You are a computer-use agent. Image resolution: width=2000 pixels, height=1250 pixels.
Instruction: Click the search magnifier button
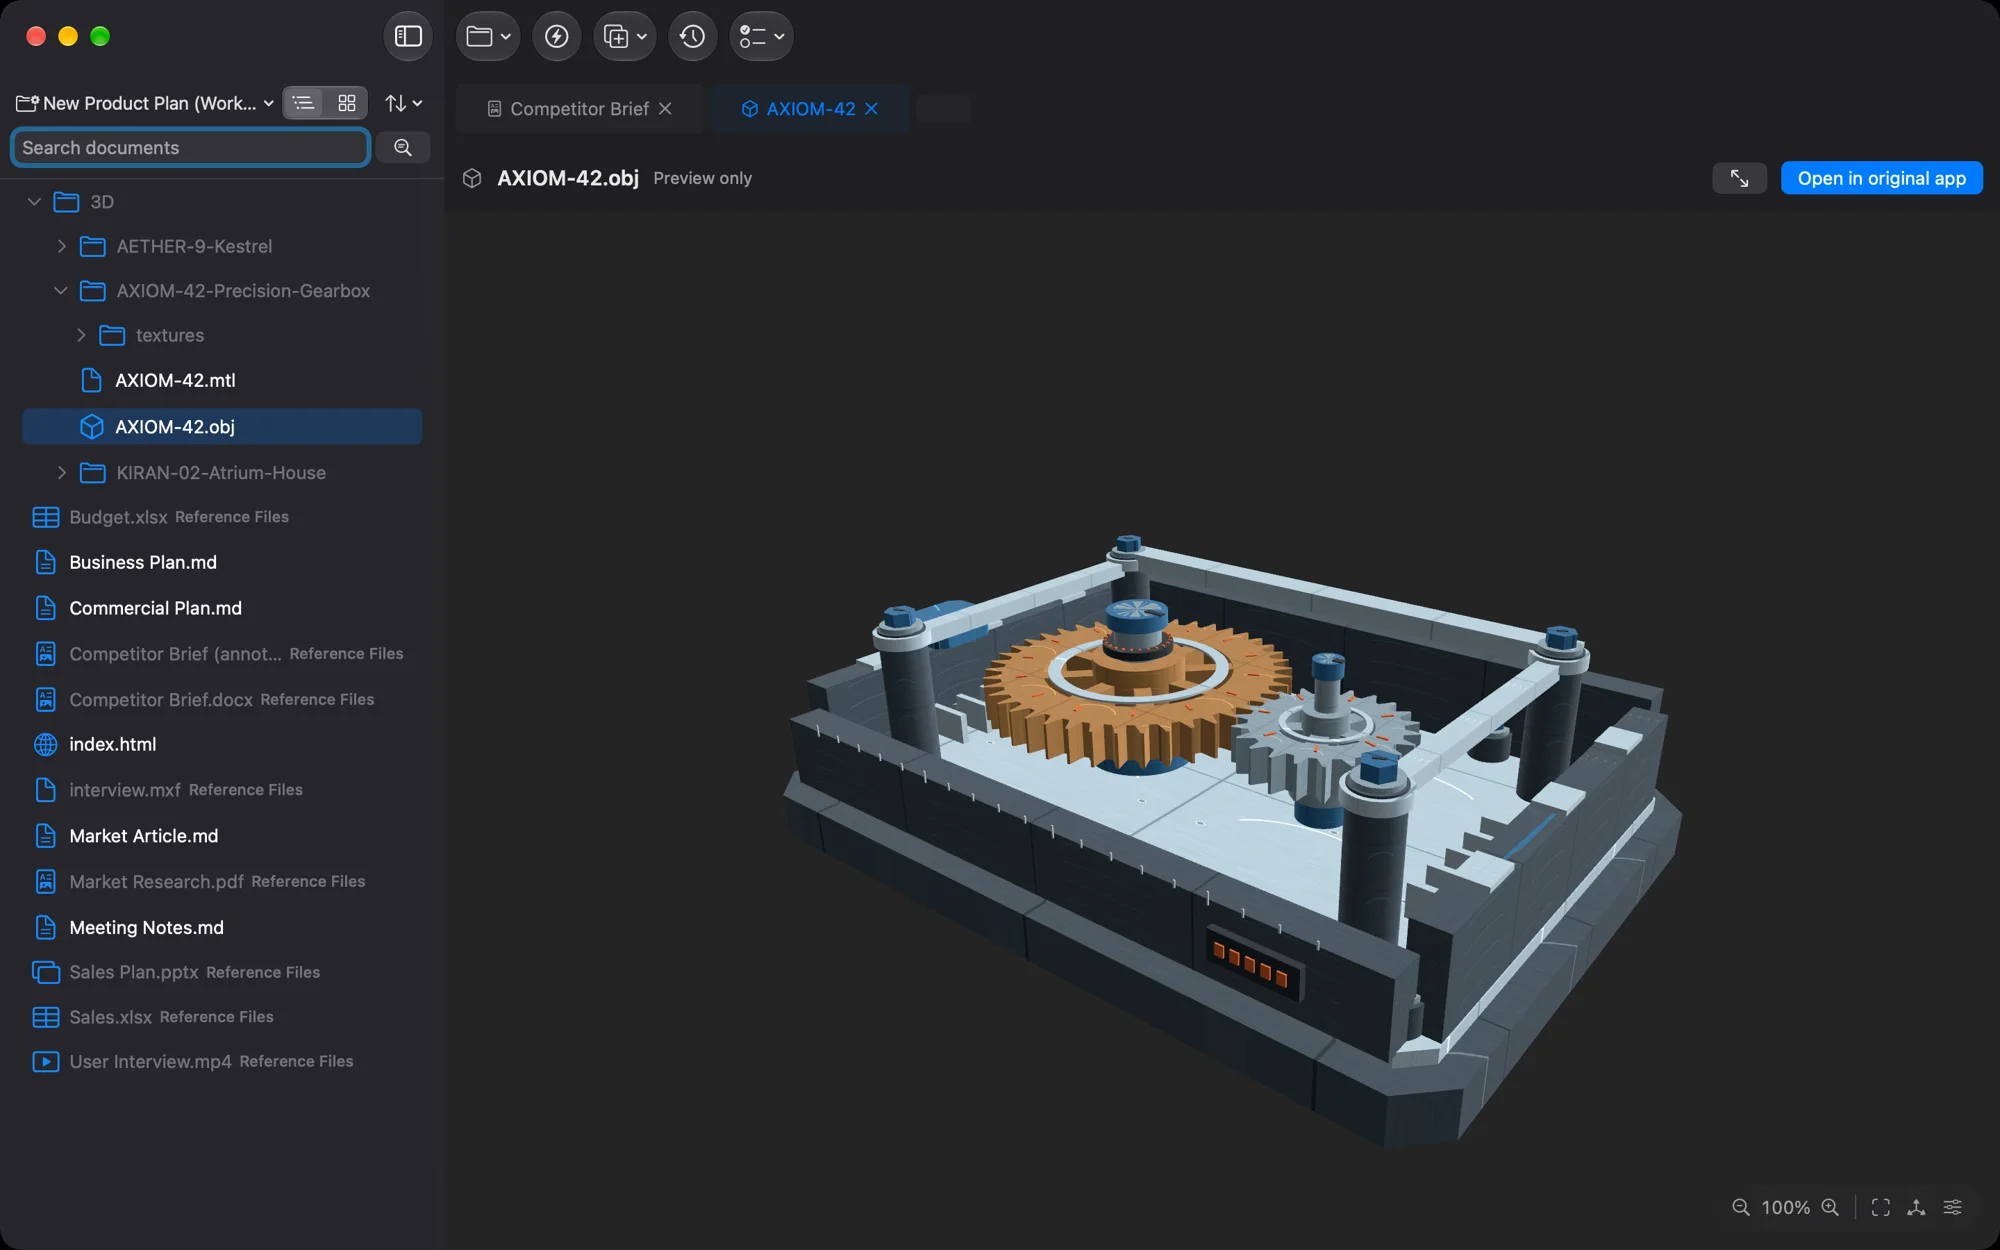403,148
